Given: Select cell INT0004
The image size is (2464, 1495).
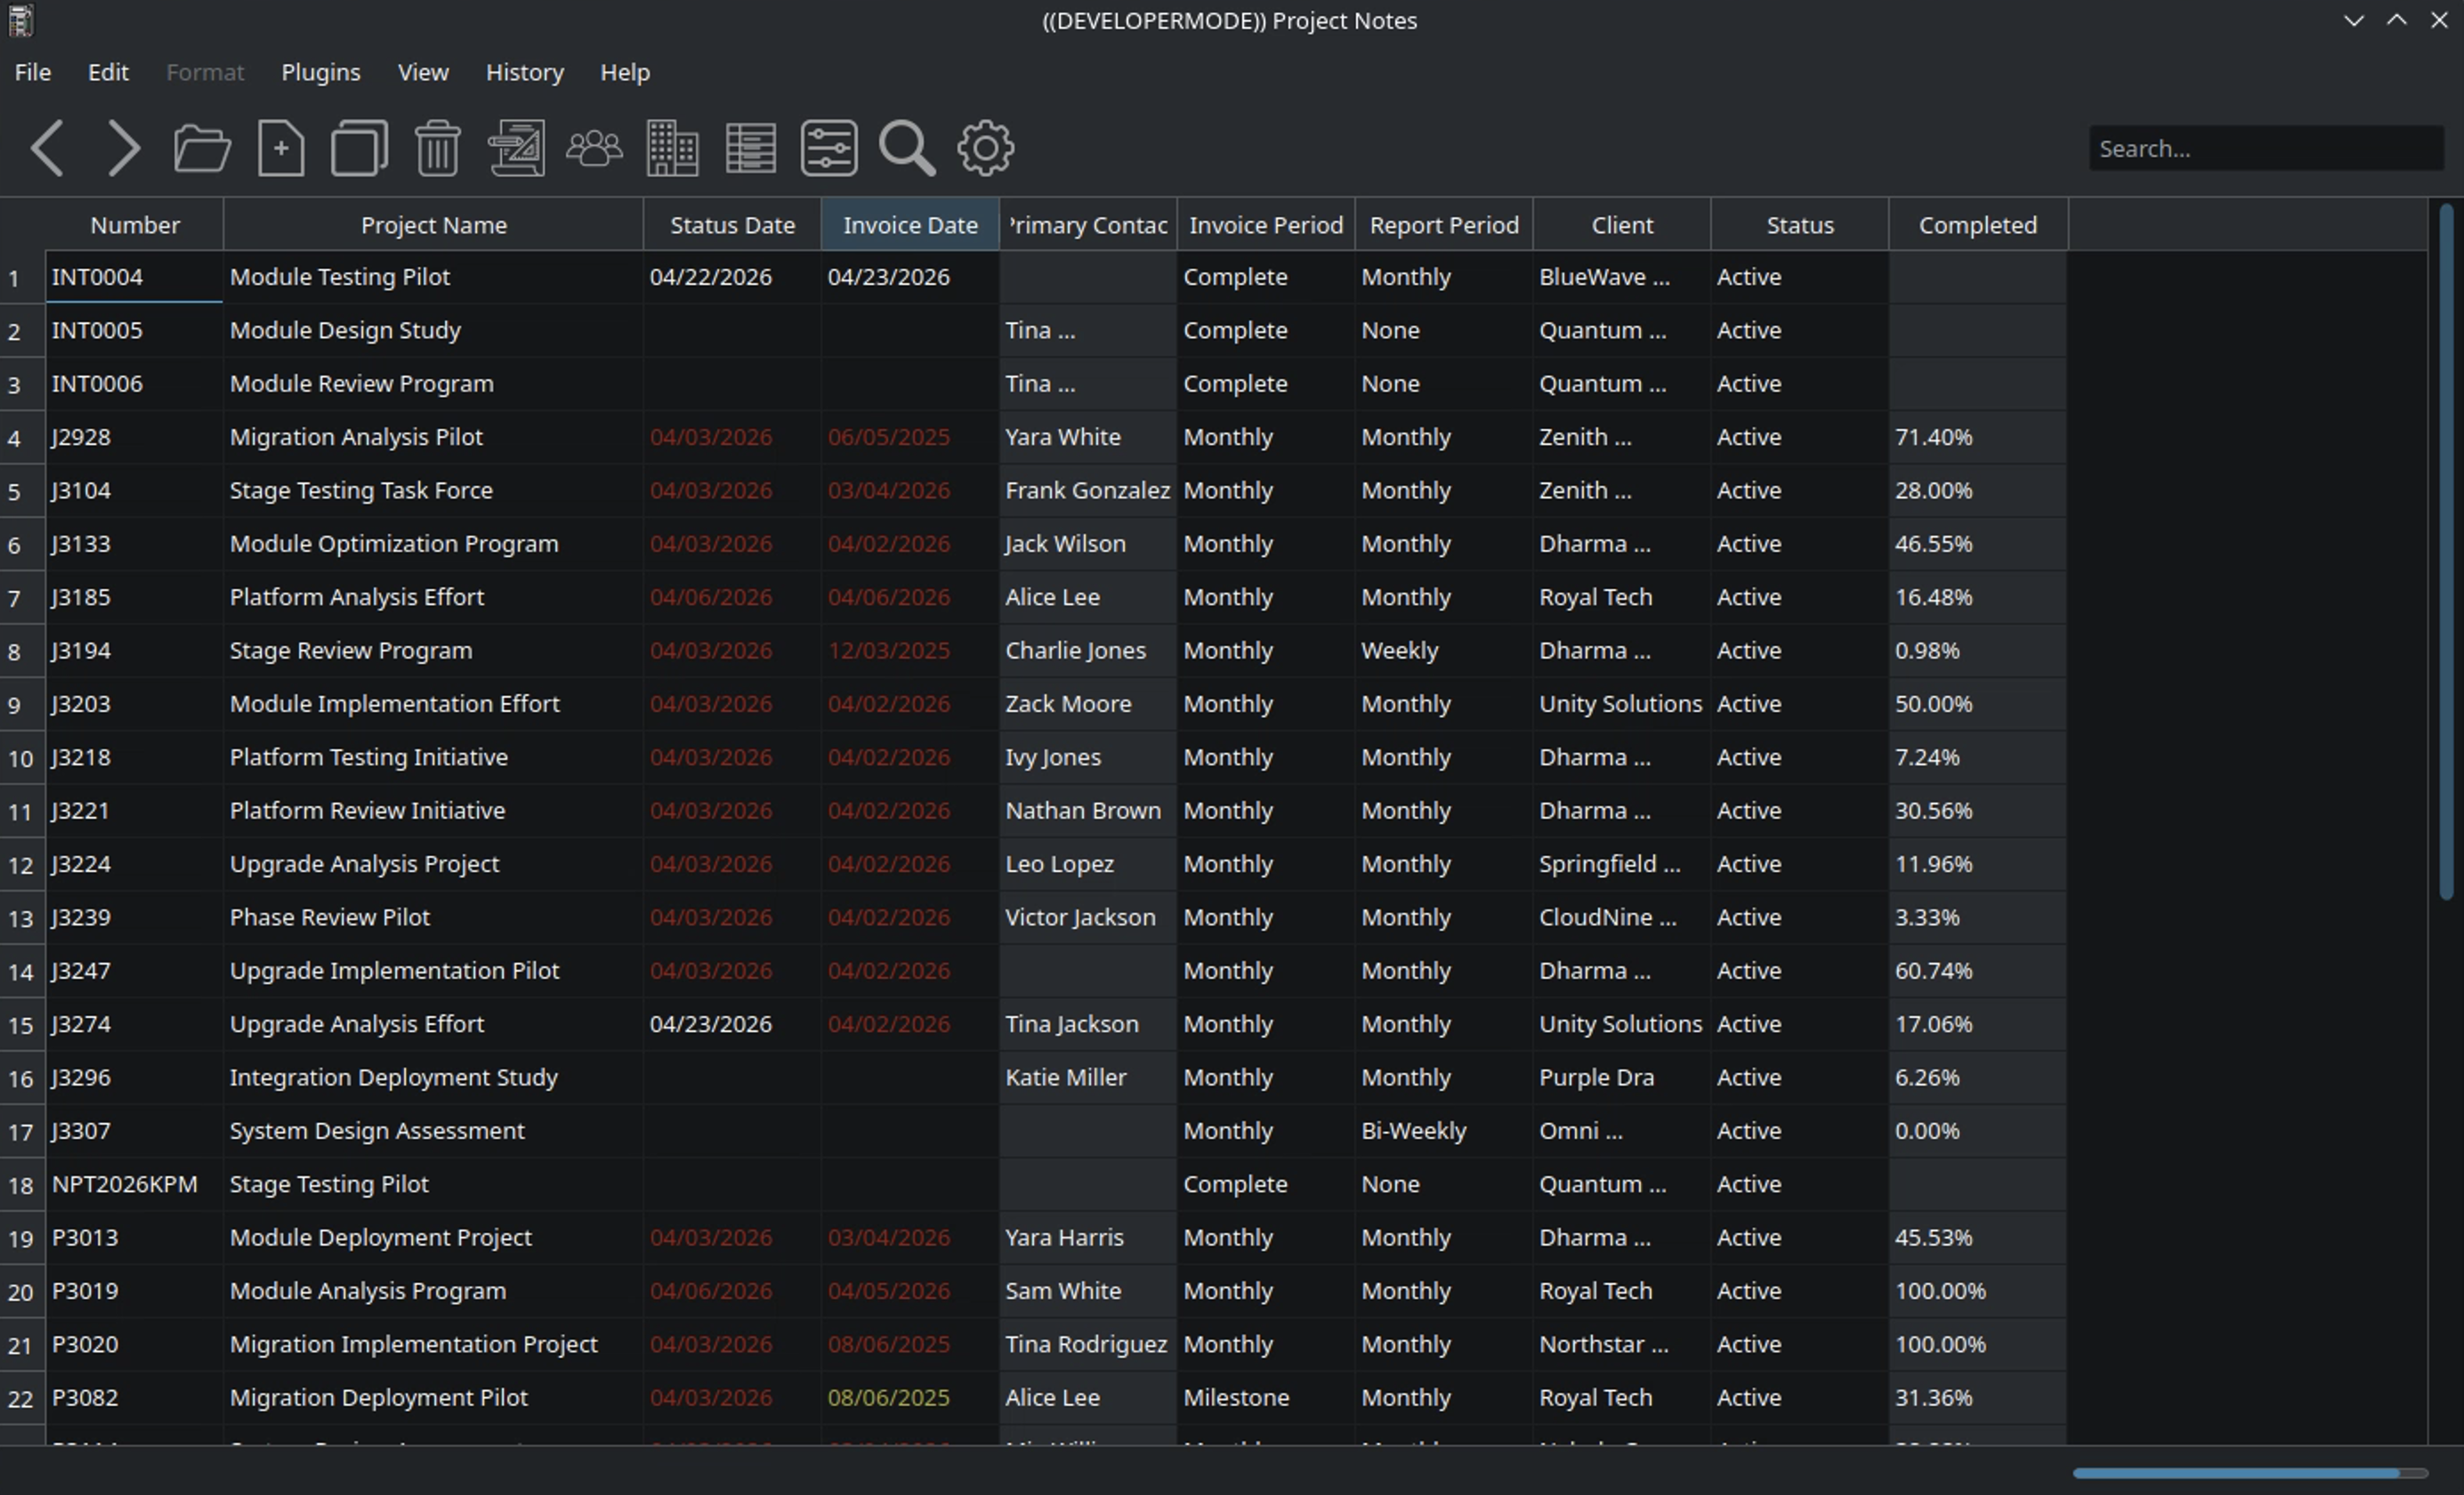Looking at the screenshot, I should tap(134, 277).
